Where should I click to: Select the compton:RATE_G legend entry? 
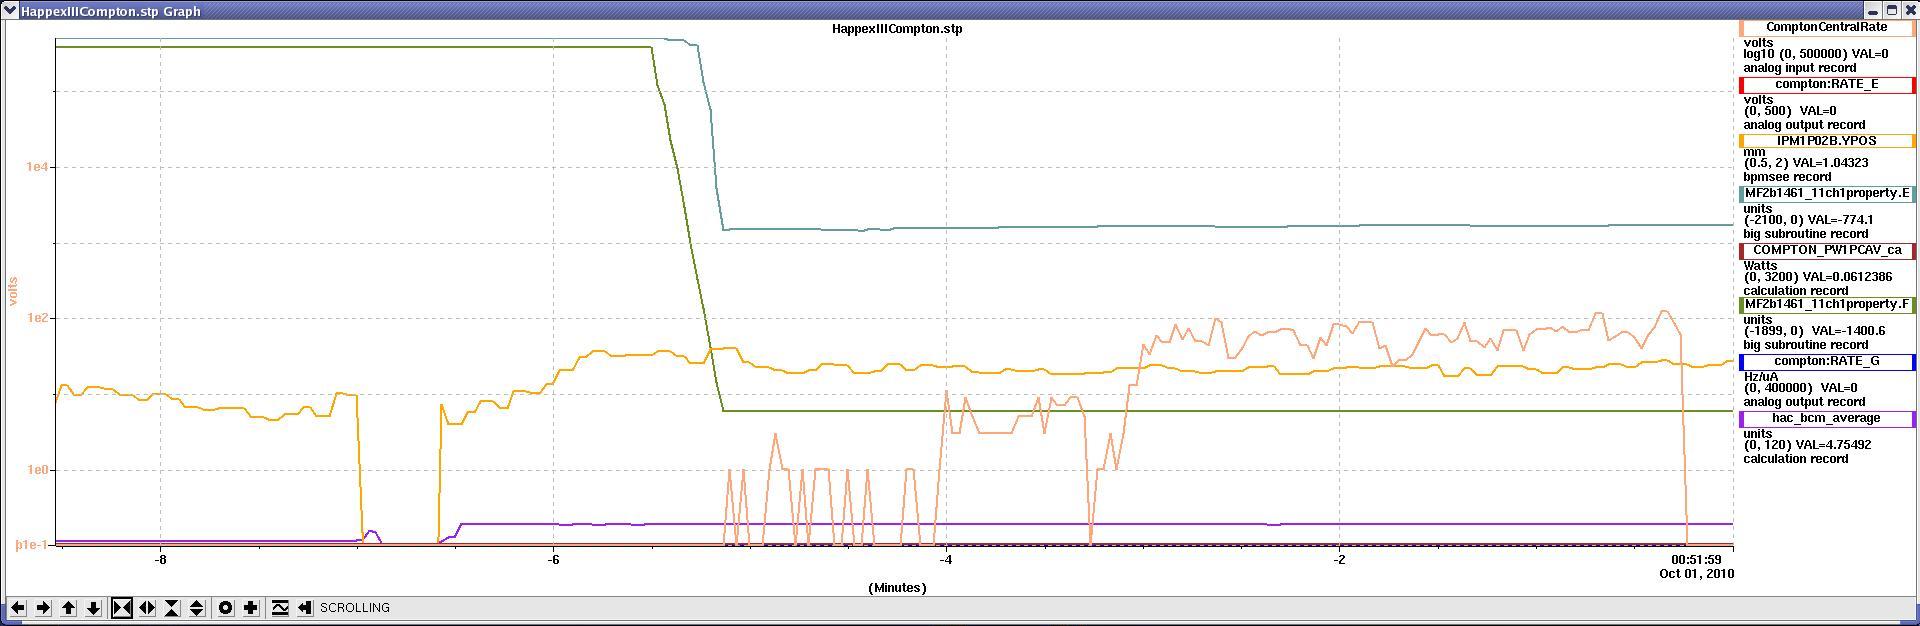coord(1827,362)
